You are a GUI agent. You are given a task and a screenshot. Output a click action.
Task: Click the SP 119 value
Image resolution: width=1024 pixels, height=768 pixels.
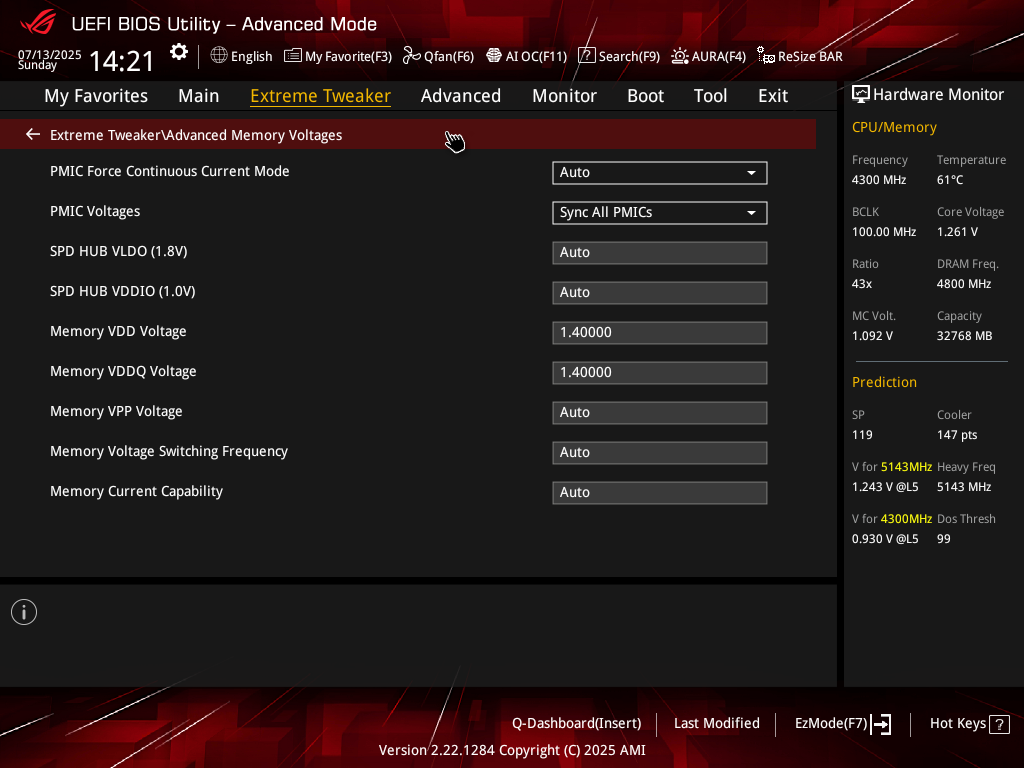861,435
